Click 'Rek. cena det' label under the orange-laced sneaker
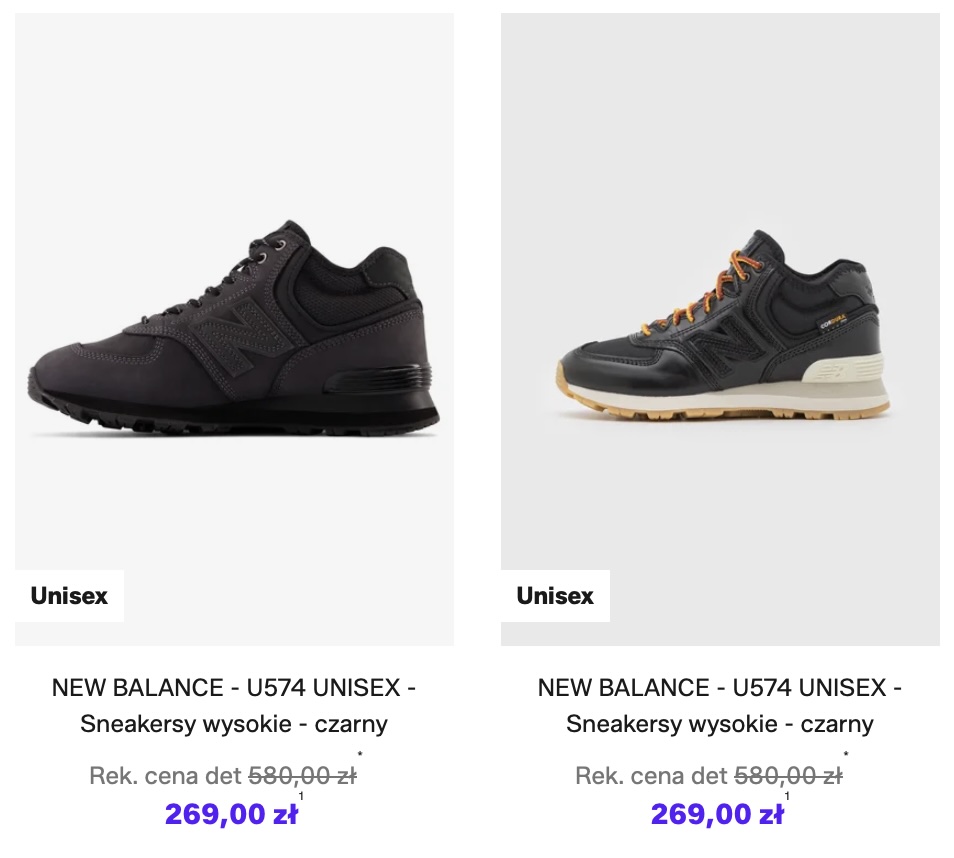 click(651, 776)
